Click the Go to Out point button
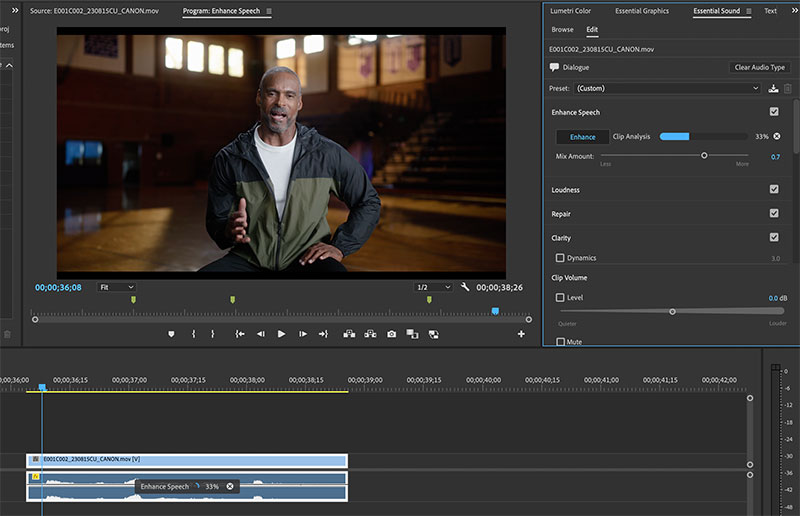The height and width of the screenshot is (516, 800). click(323, 334)
